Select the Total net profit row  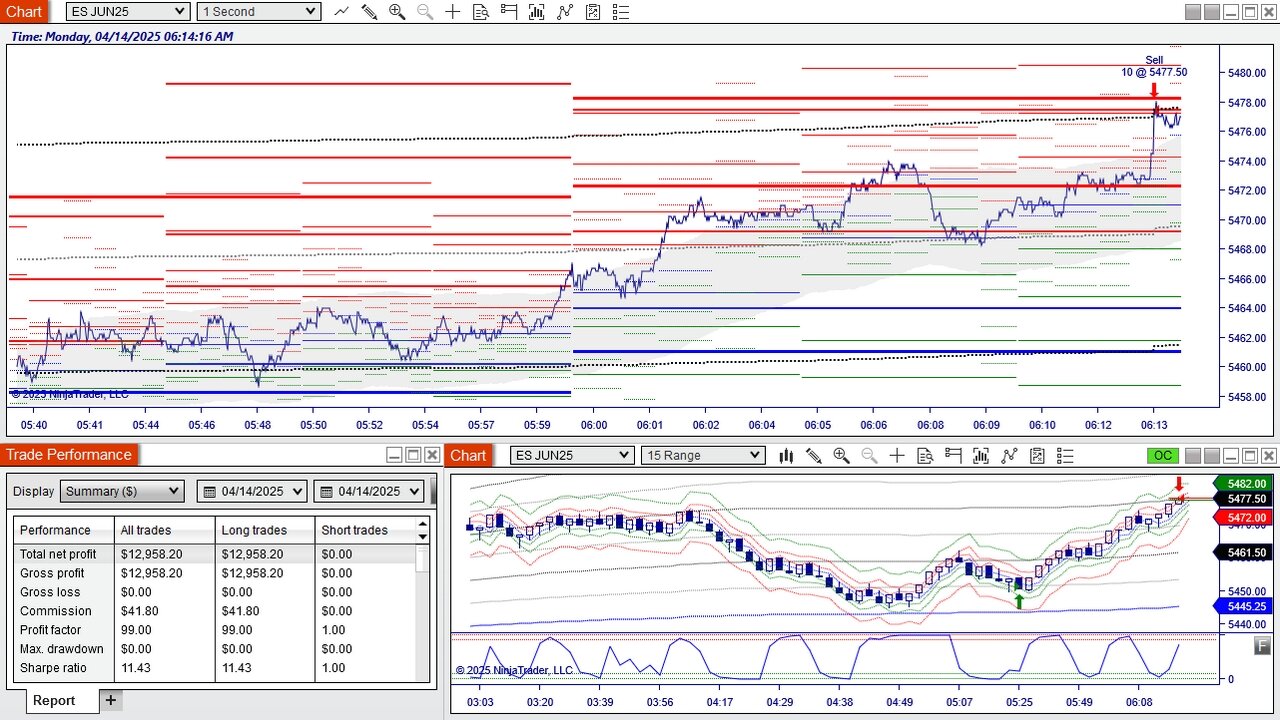(215, 554)
